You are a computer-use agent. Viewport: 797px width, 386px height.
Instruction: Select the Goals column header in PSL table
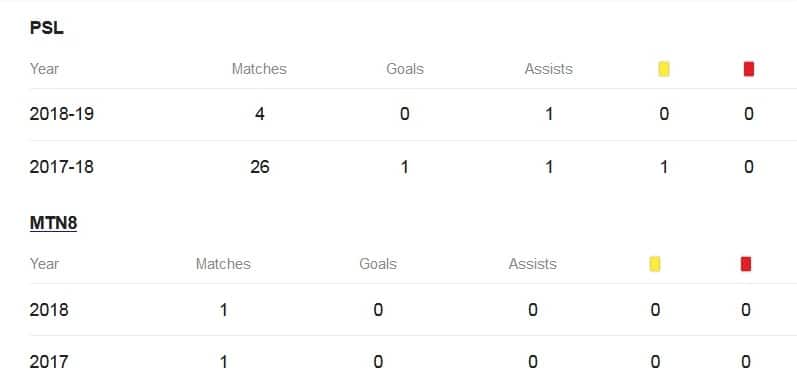coord(405,69)
